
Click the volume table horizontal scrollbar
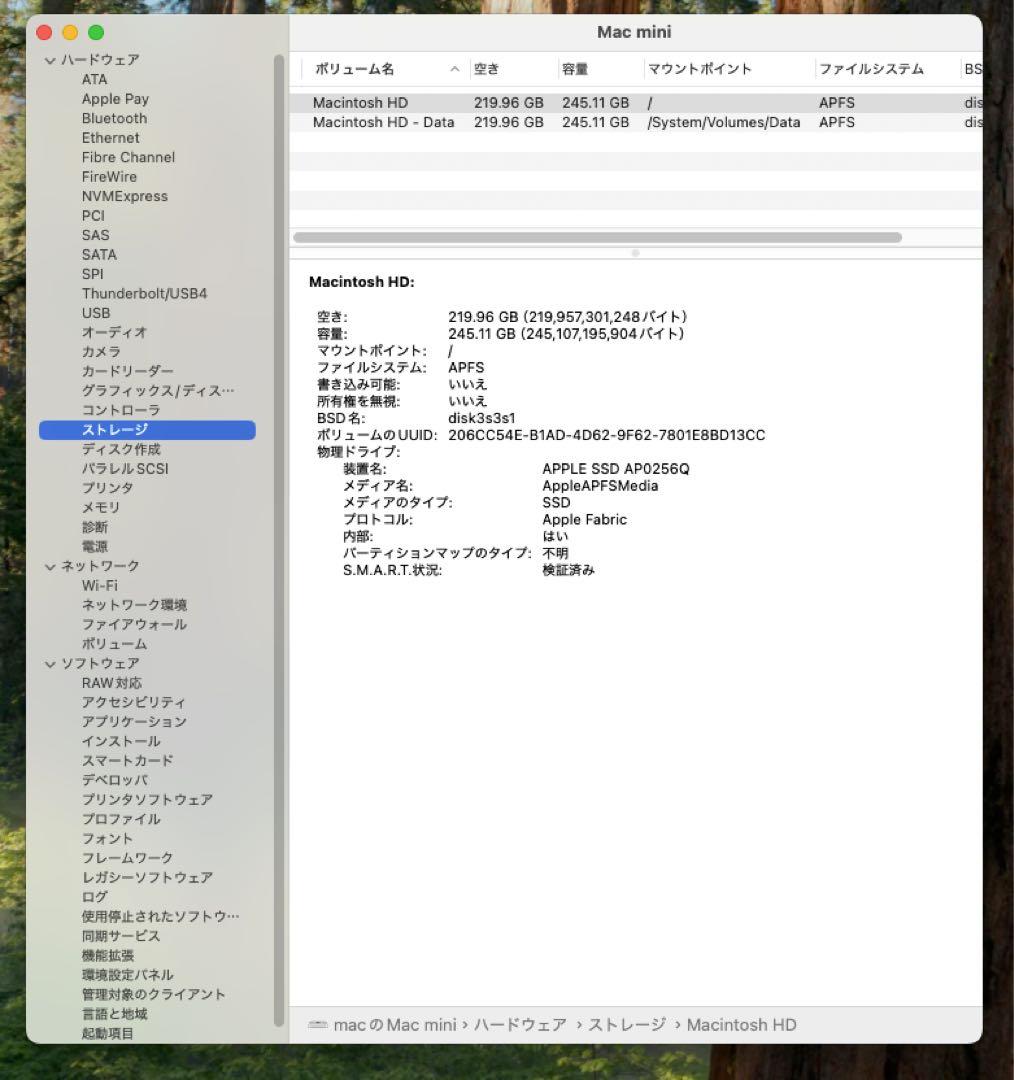(597, 237)
